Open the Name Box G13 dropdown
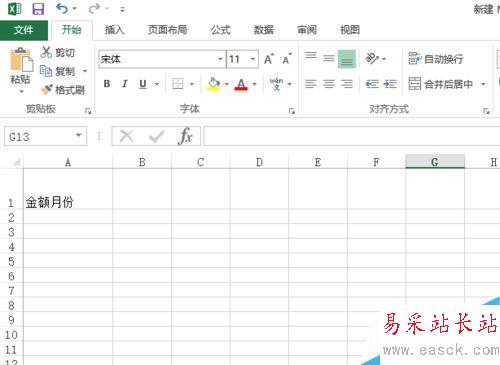Image resolution: width=500 pixels, height=365 pixels. point(79,135)
